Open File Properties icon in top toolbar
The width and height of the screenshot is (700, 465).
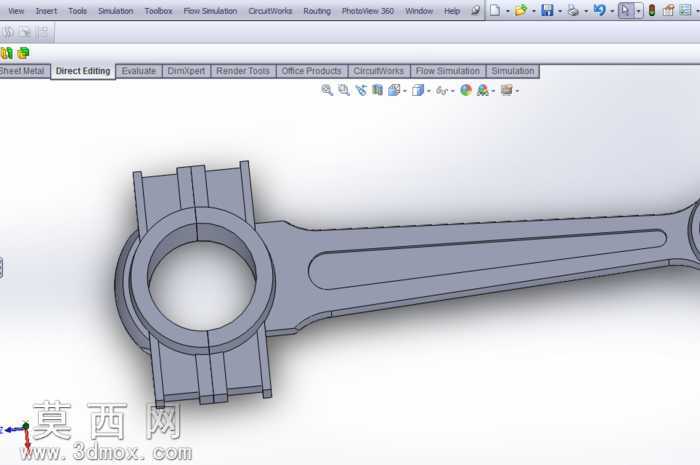point(668,10)
